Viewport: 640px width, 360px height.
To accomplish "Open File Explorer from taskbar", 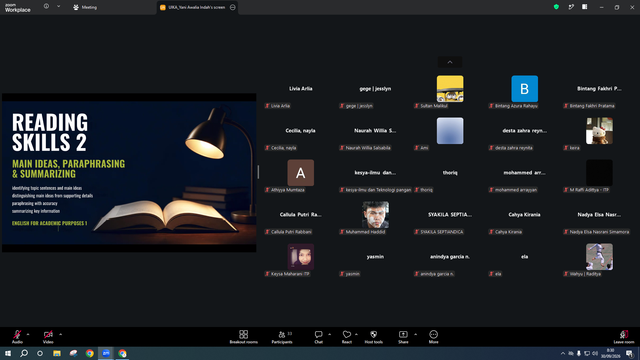I will click(x=57, y=353).
